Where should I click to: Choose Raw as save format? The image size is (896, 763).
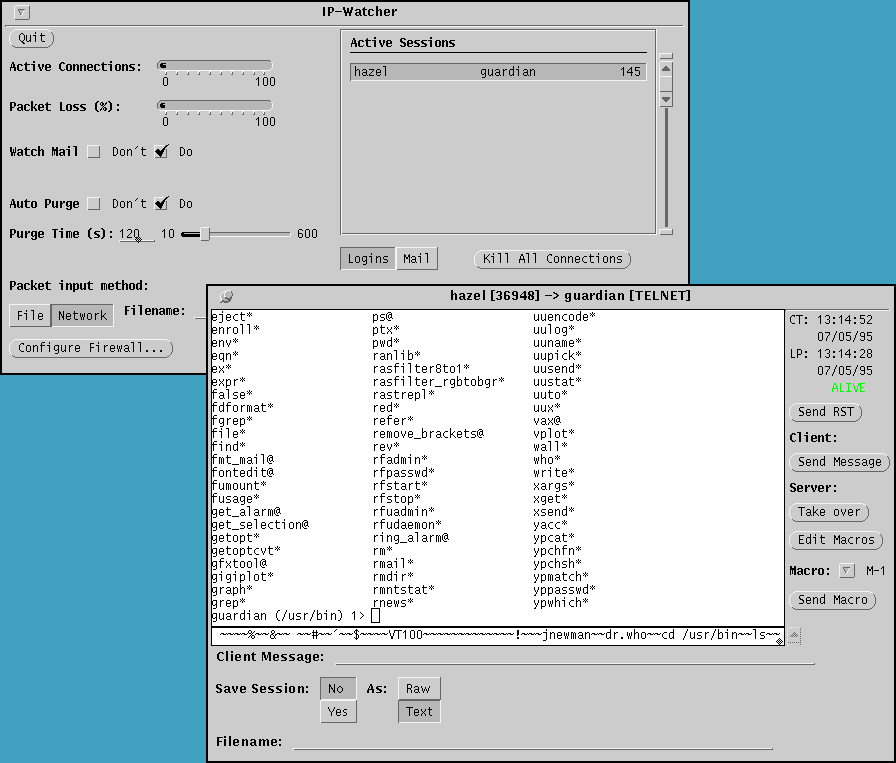pyautogui.click(x=419, y=689)
